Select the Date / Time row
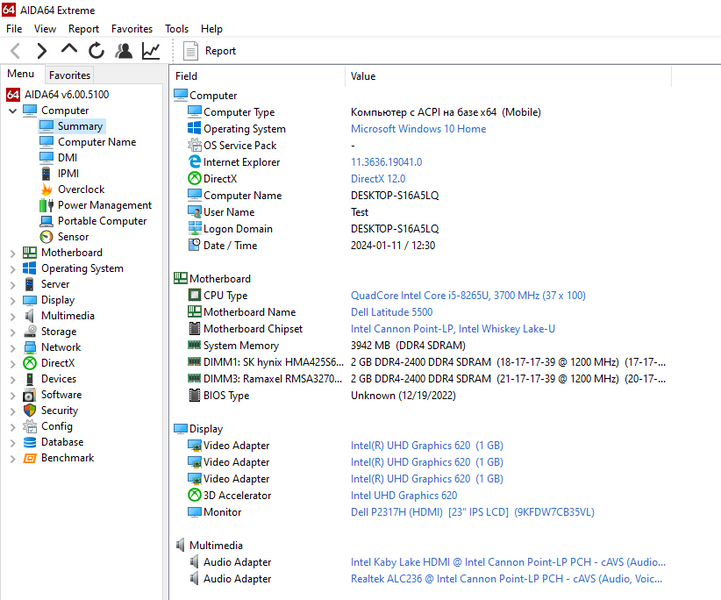This screenshot has height=600, width=721. 421,246
